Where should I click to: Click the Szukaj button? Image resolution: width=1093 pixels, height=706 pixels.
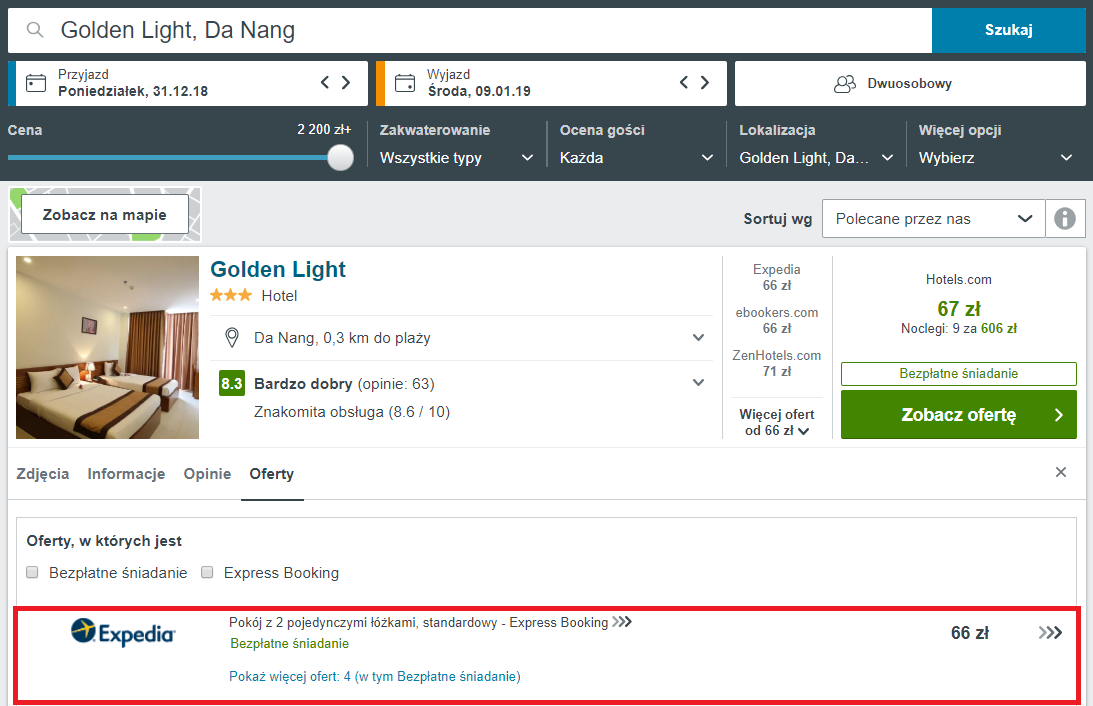point(1009,30)
